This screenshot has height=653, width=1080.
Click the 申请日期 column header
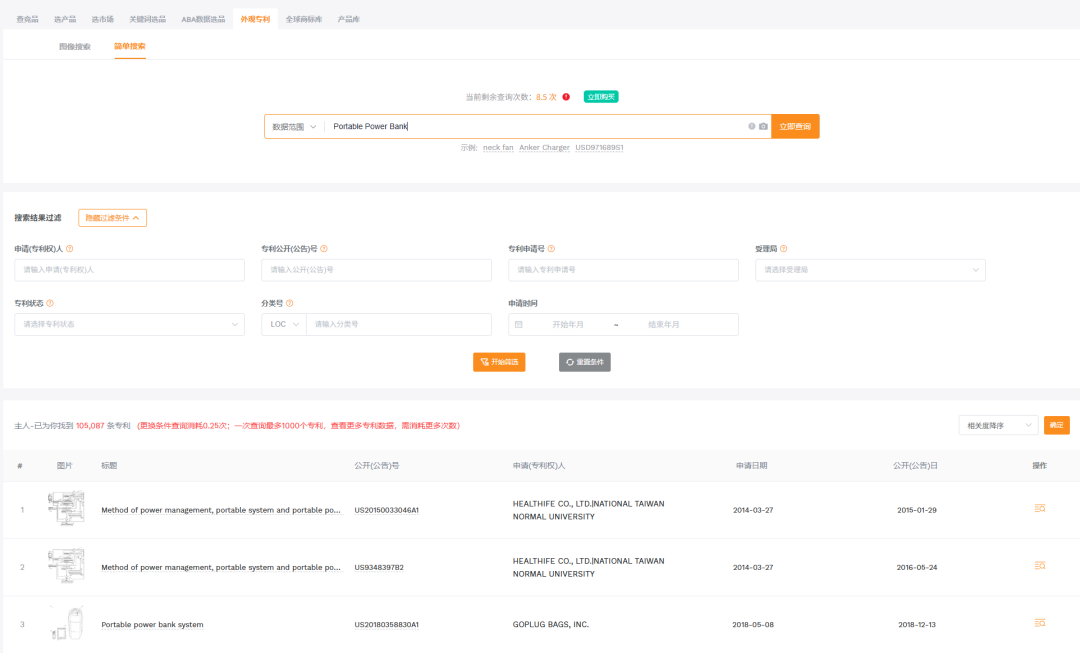point(751,466)
